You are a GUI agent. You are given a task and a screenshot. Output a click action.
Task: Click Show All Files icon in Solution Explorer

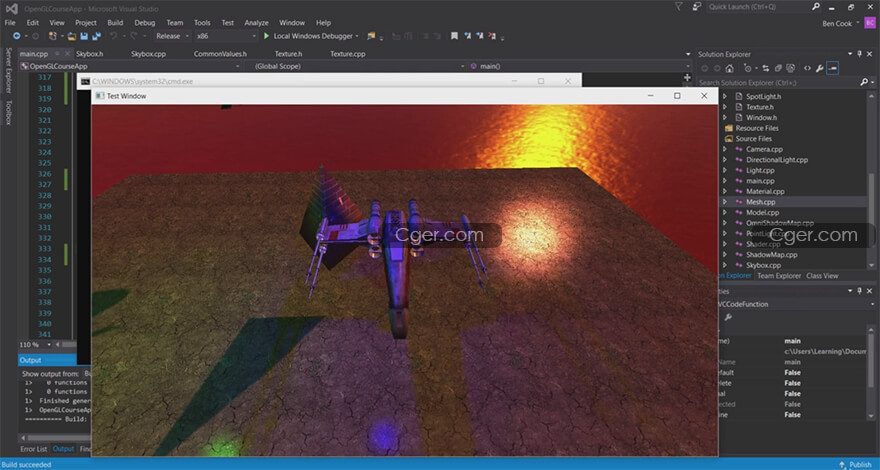pyautogui.click(x=790, y=69)
